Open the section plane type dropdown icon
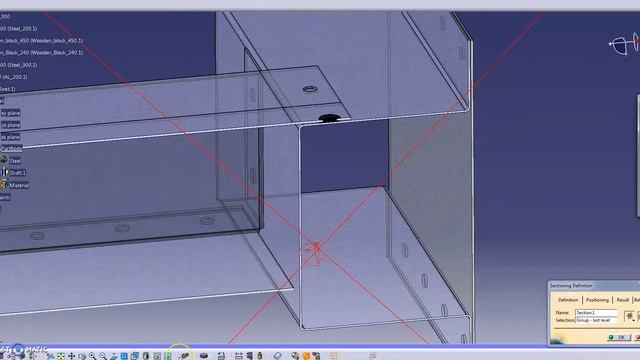 pos(629,316)
